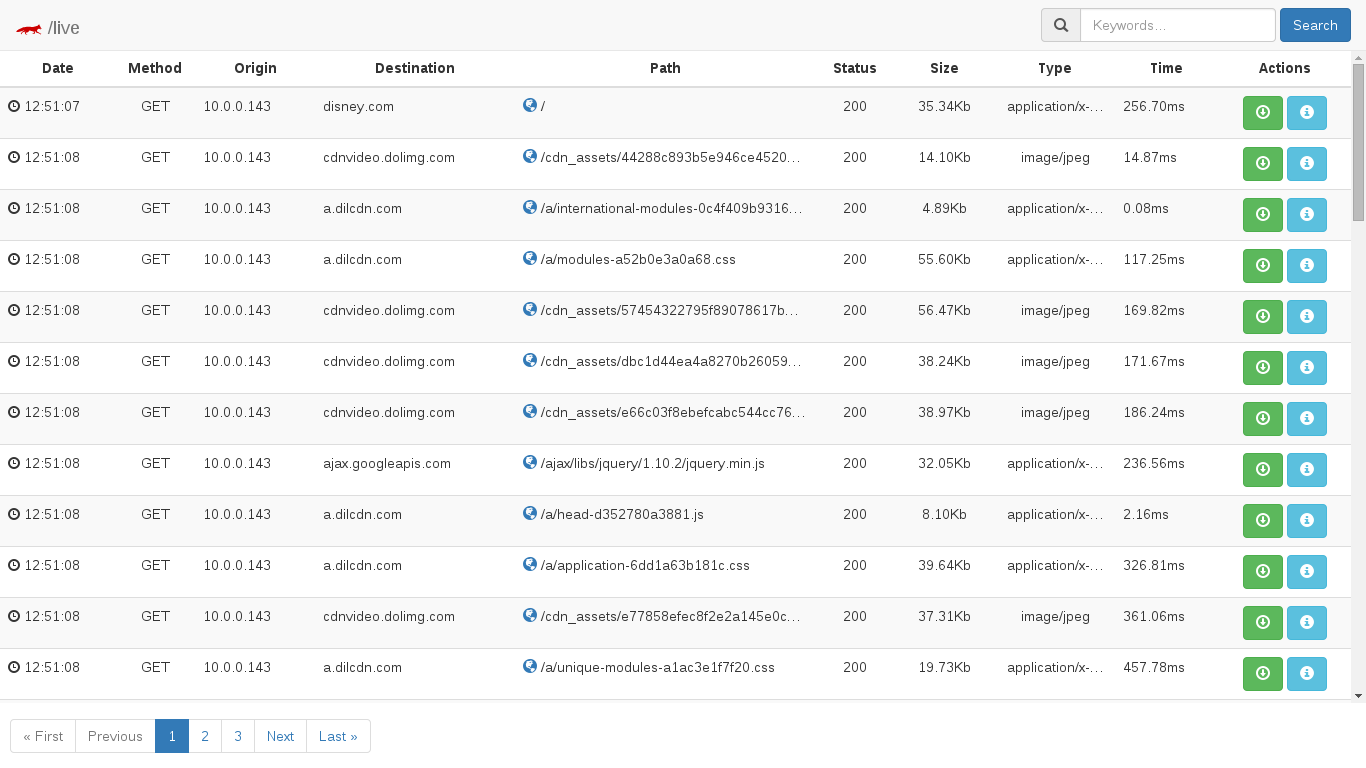Click the Destination column header
The width and height of the screenshot is (1366, 768).
(415, 68)
